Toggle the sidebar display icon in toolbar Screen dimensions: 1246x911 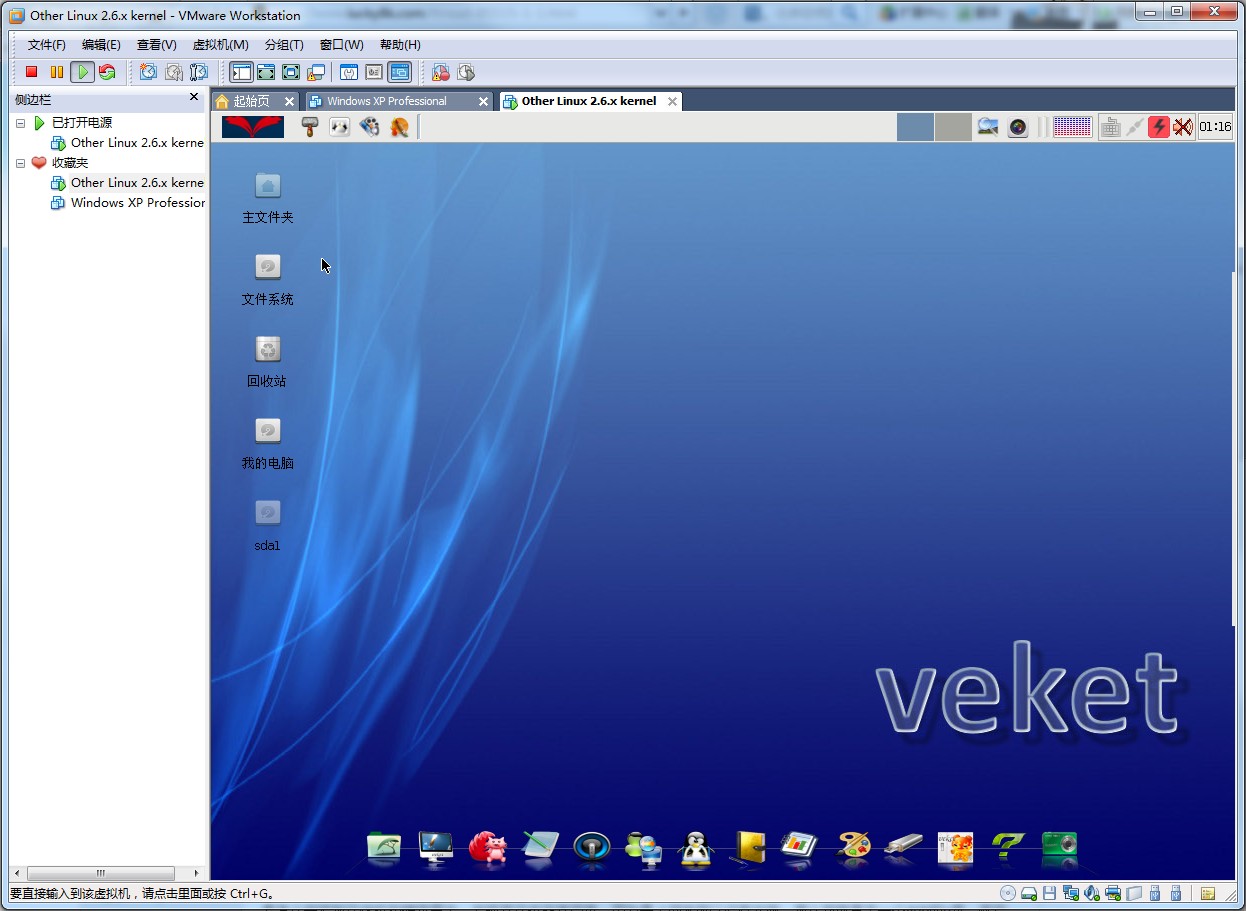[x=241, y=72]
